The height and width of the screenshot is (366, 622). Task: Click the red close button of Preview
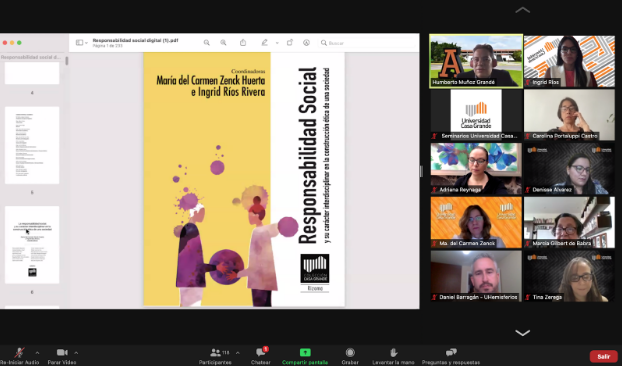pos(5,43)
